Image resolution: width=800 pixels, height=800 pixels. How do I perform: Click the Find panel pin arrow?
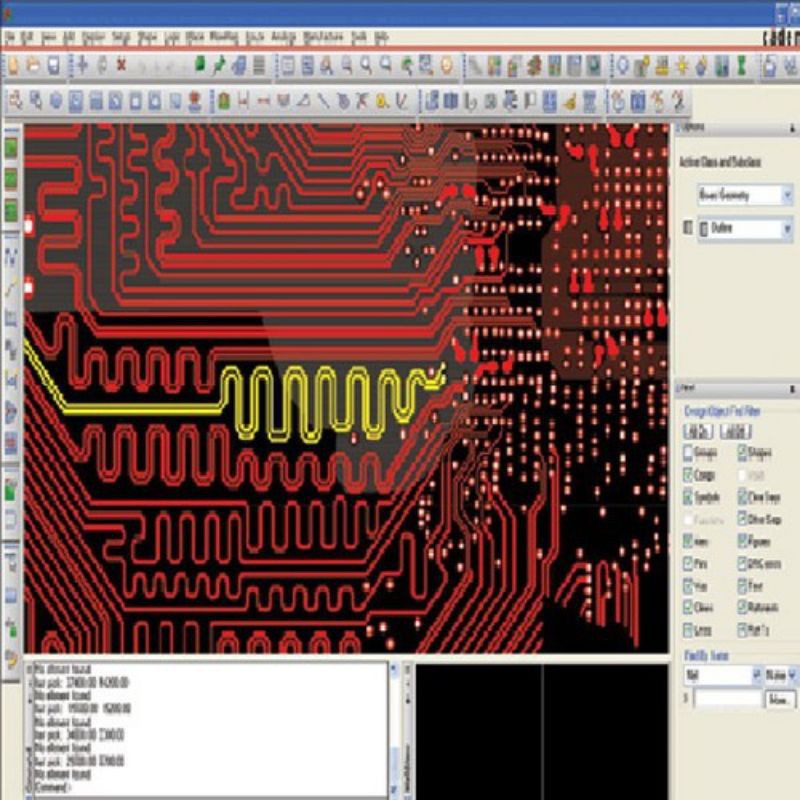[x=792, y=390]
